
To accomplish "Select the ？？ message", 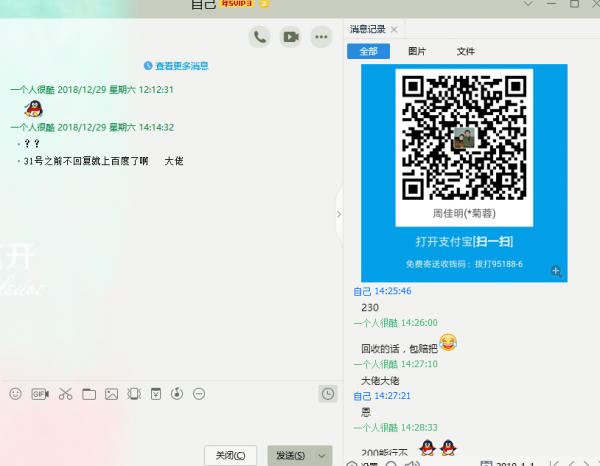I will coord(32,144).
